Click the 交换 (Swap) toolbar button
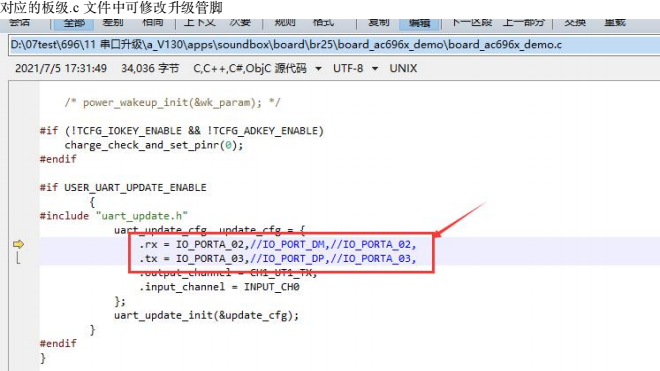This screenshot has height=371, width=660. (575, 22)
